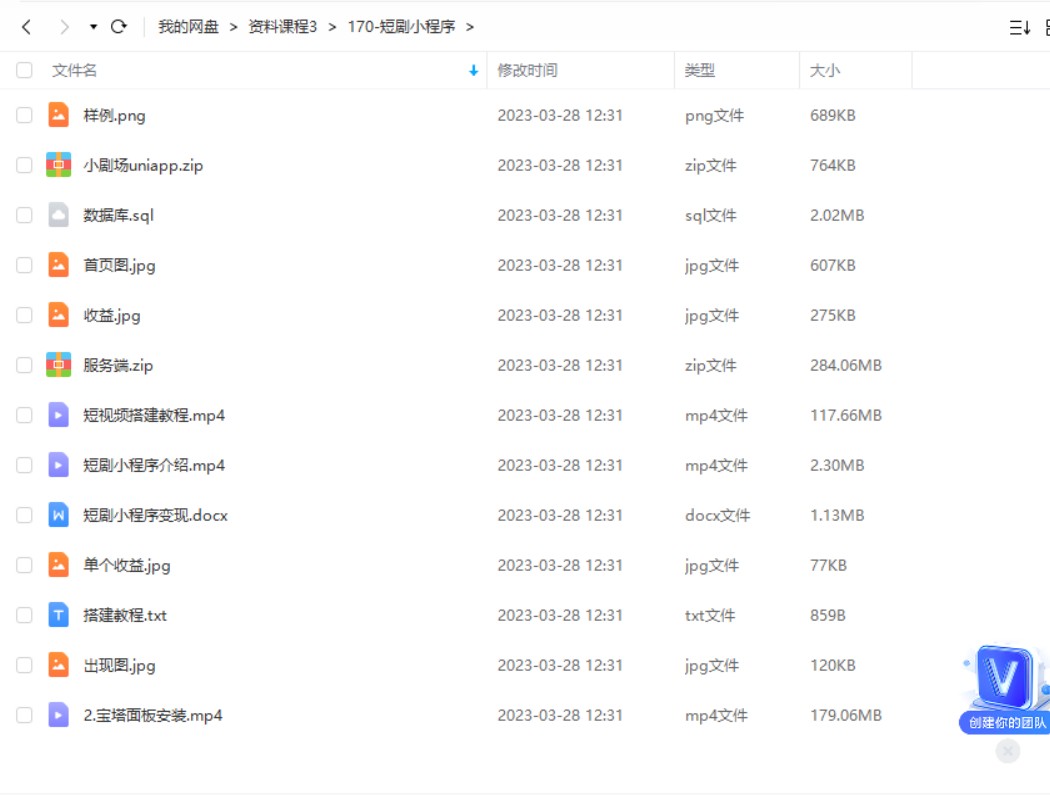The width and height of the screenshot is (1050, 802).
Task: Check the box for 小剧场uniapp.zip
Action: point(24,165)
